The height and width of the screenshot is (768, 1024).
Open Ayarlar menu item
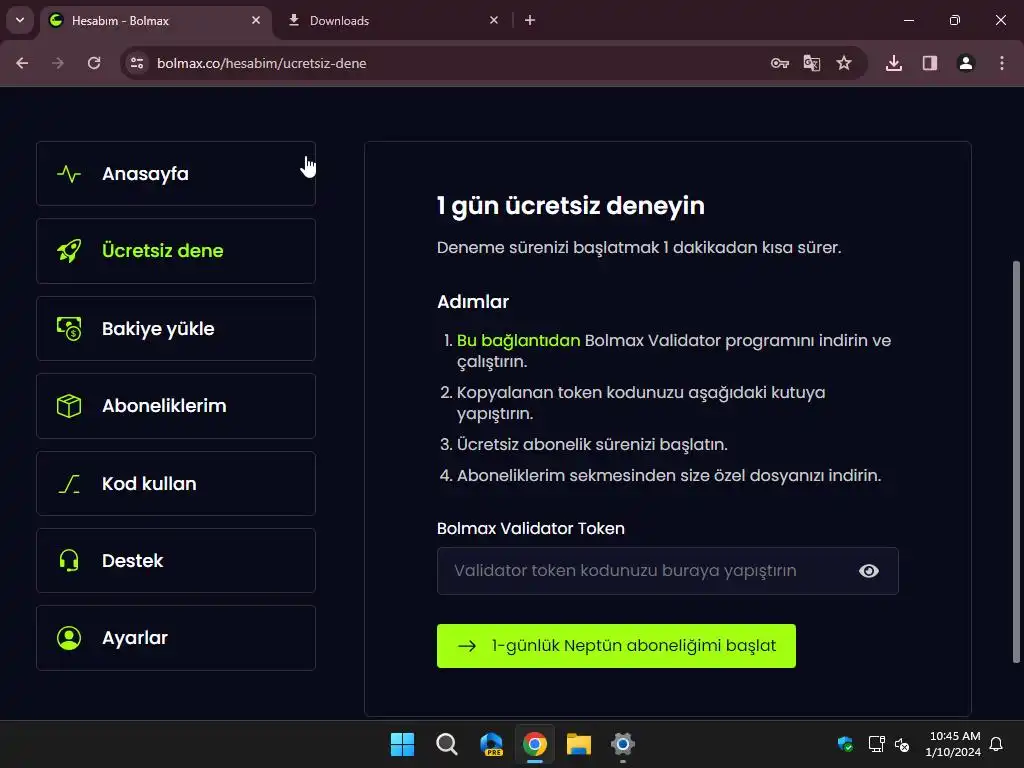[x=176, y=638]
